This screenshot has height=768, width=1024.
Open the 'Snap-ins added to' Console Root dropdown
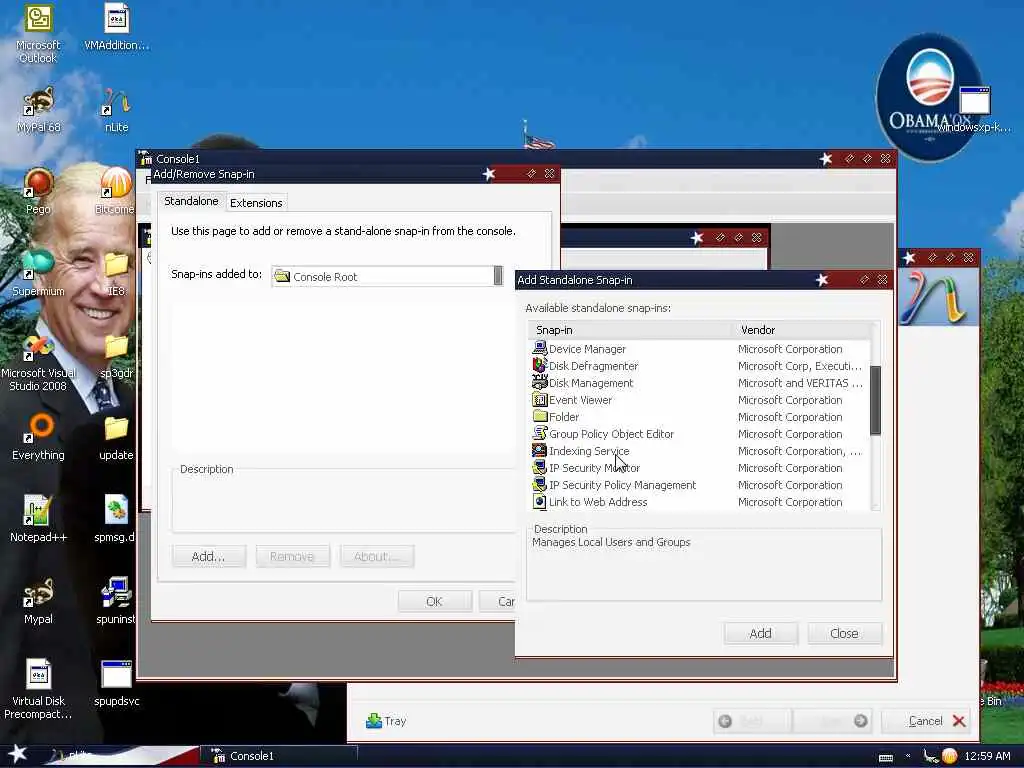(387, 276)
